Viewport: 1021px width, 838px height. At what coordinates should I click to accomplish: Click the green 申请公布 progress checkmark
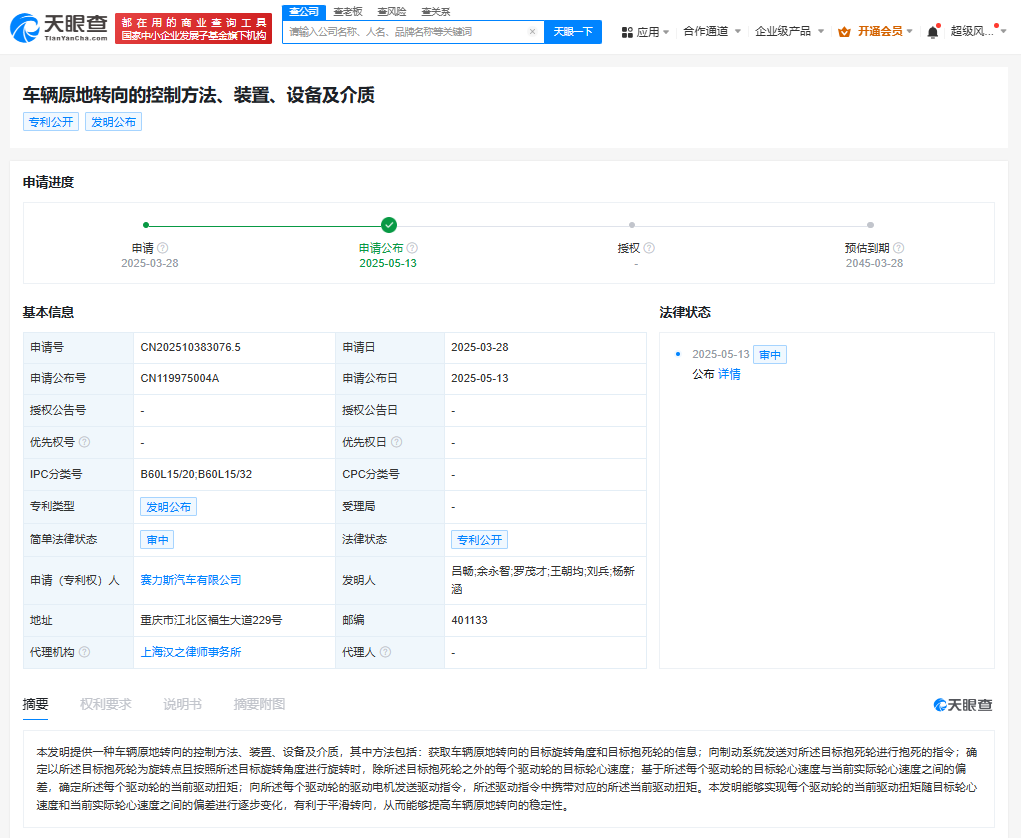point(389,225)
